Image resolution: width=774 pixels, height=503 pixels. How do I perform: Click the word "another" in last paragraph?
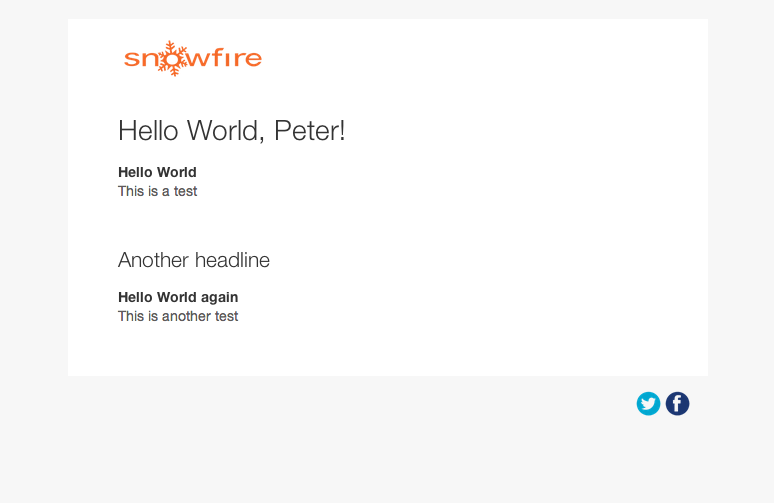tap(183, 316)
